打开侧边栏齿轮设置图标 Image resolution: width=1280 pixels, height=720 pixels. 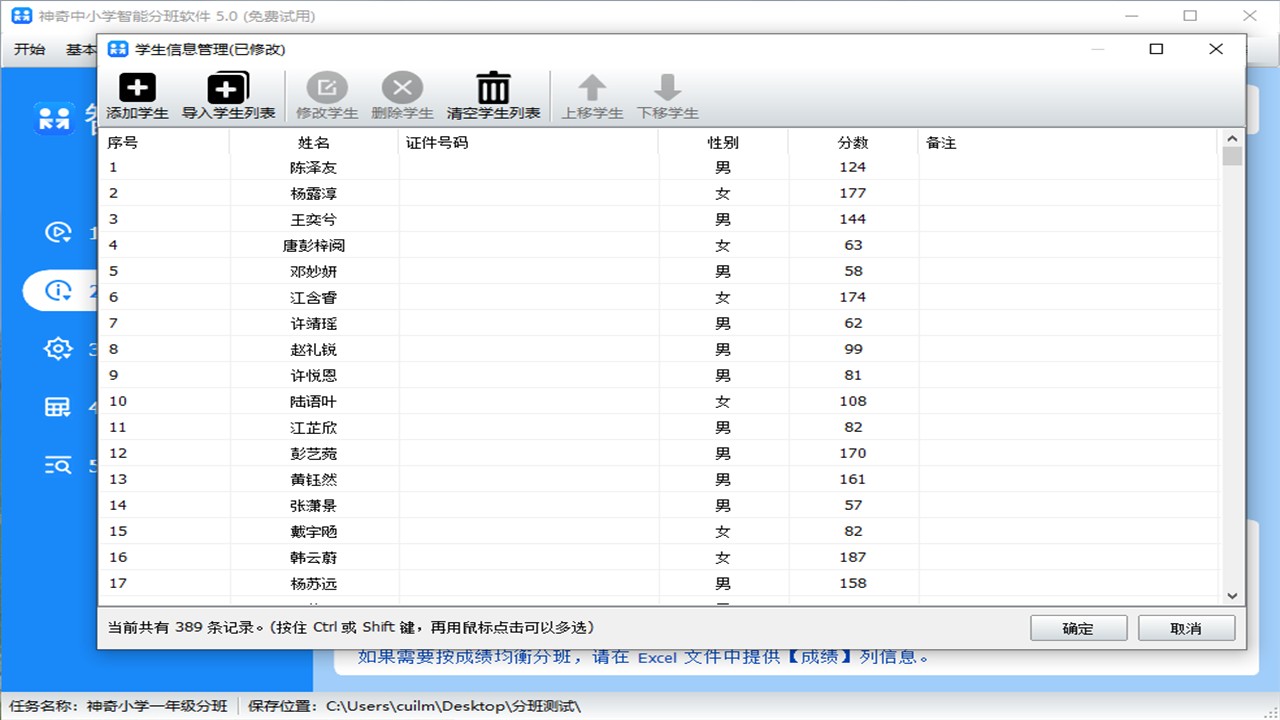click(59, 349)
